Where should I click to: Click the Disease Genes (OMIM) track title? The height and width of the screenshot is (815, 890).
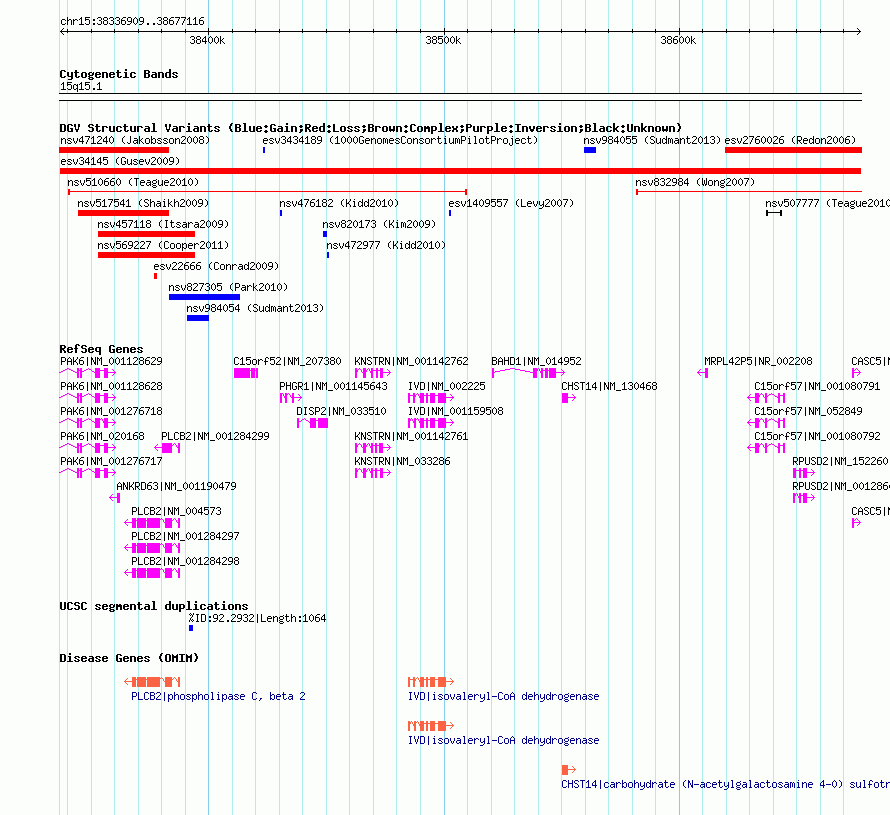[129, 658]
